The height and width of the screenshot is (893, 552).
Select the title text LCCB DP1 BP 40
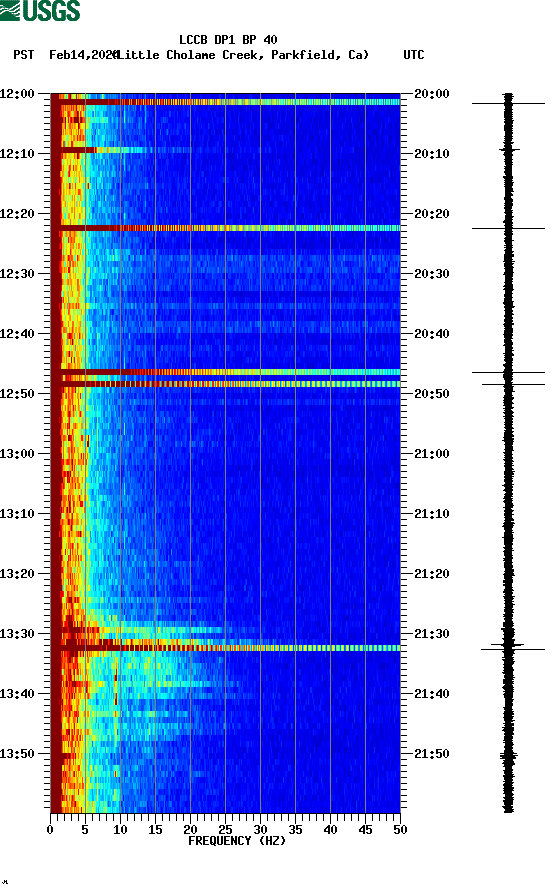(x=228, y=40)
